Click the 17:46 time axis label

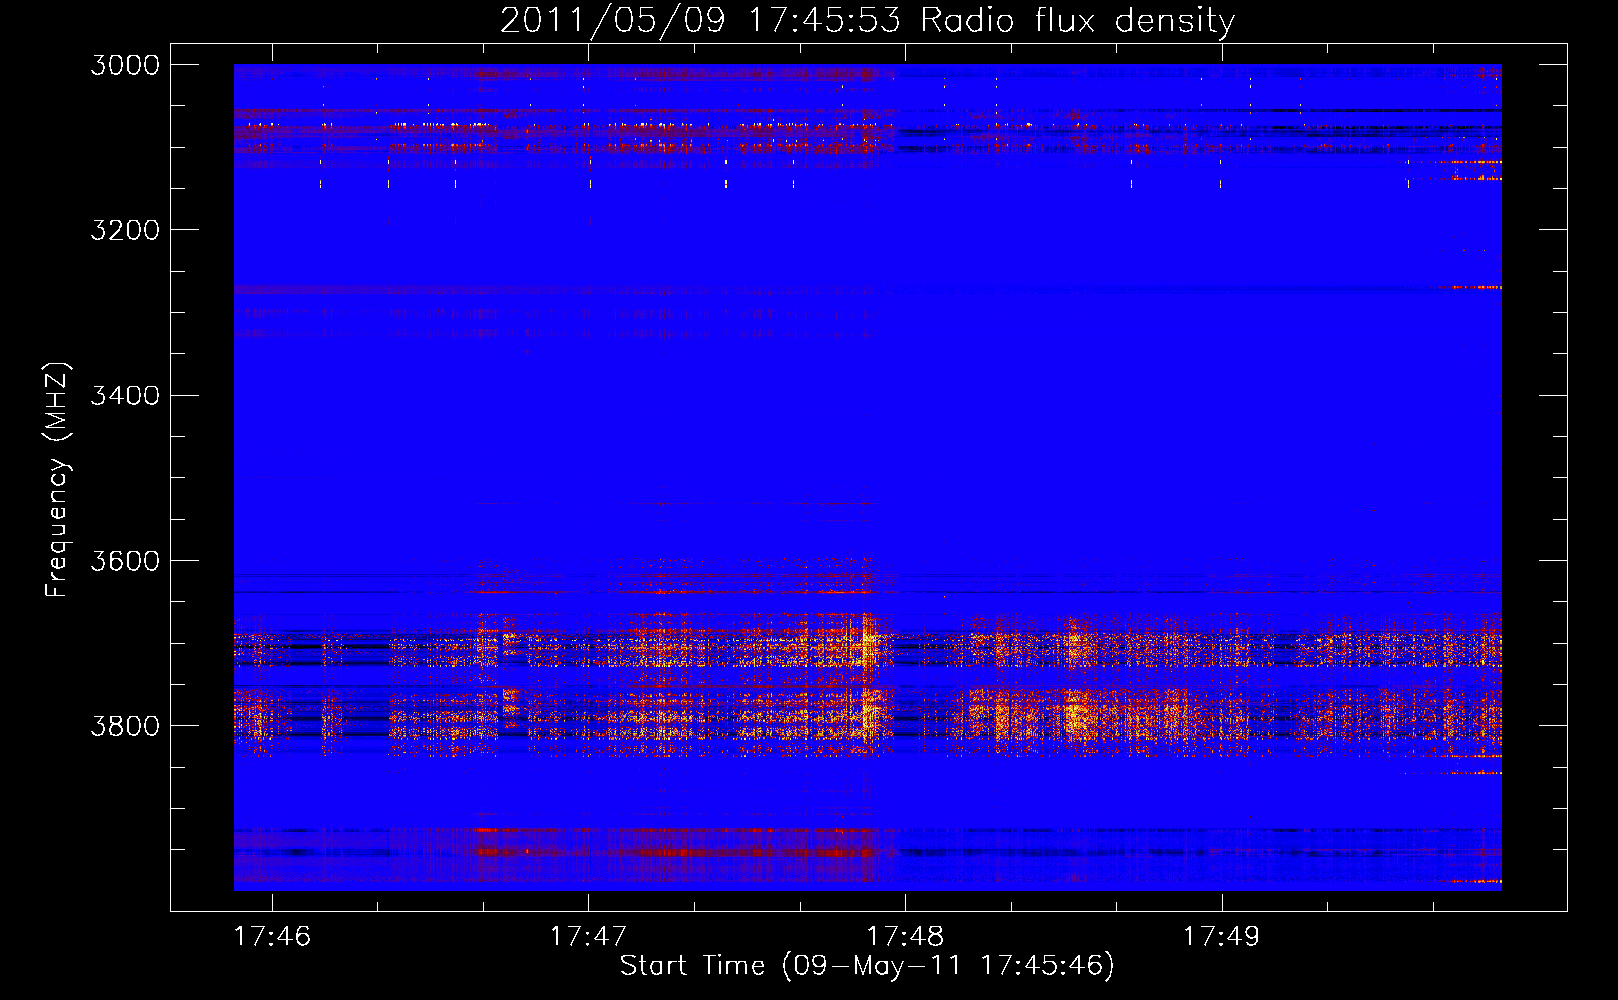click(x=272, y=936)
